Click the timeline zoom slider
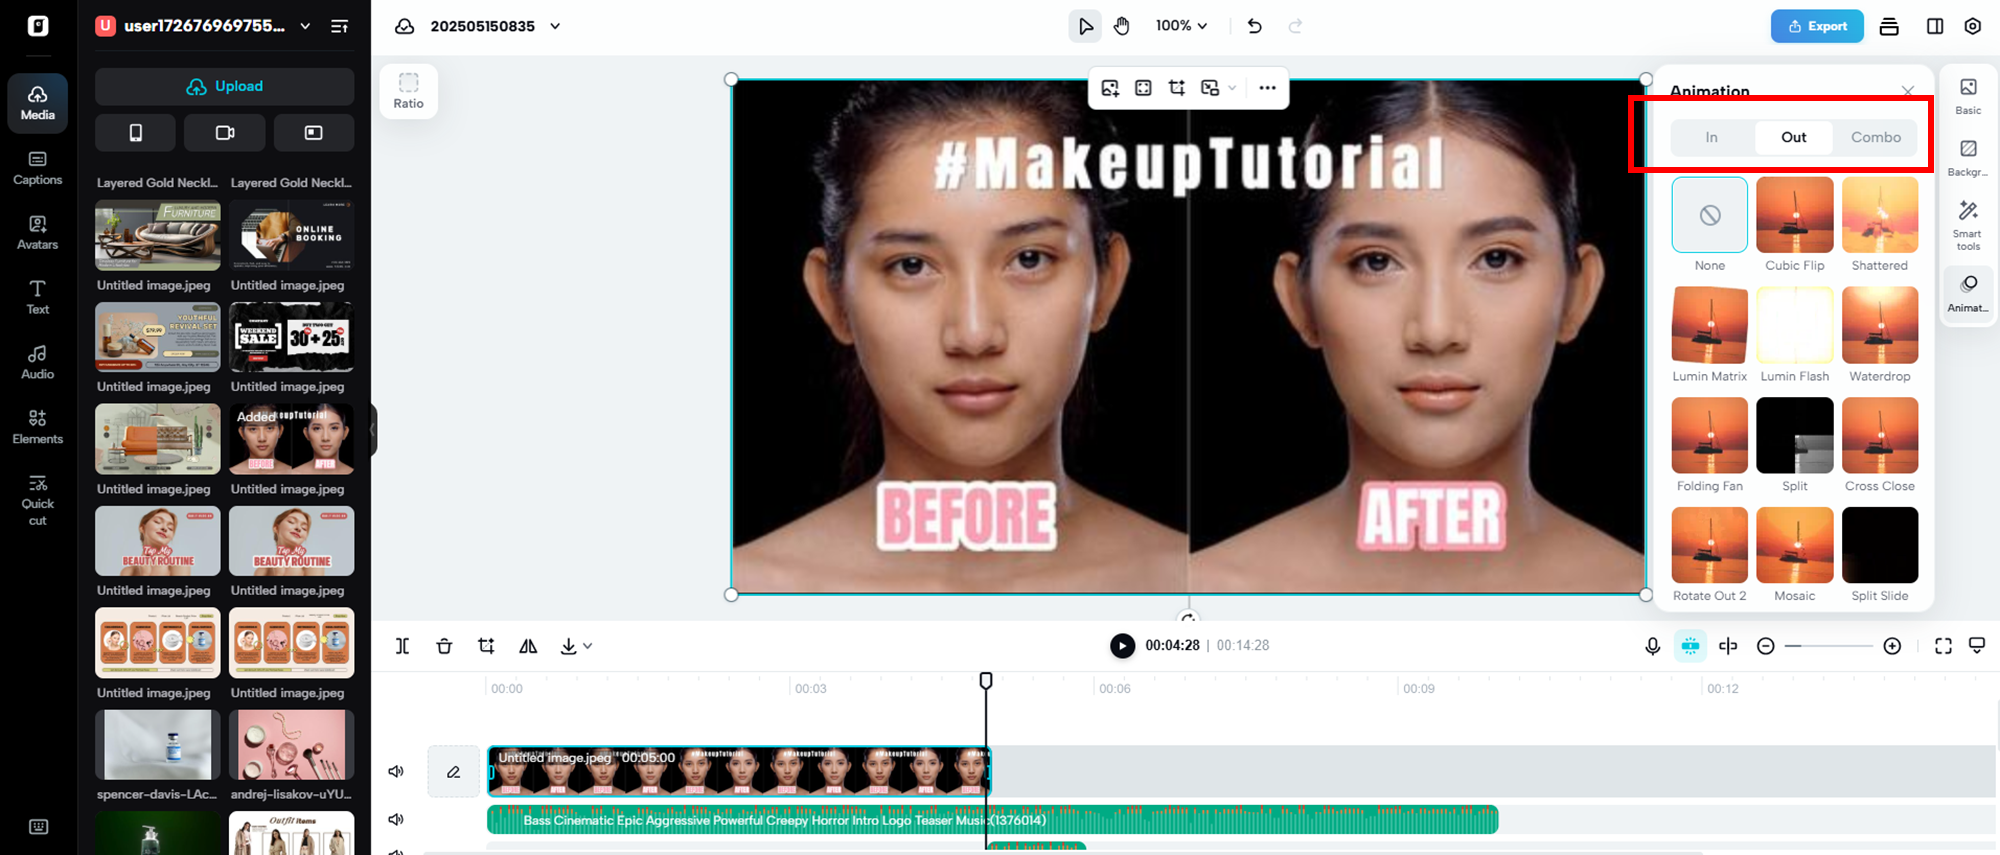 click(x=1828, y=646)
